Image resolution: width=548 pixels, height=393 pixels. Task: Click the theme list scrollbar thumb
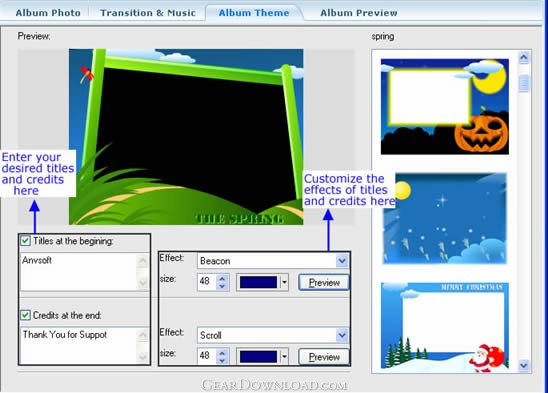524,83
